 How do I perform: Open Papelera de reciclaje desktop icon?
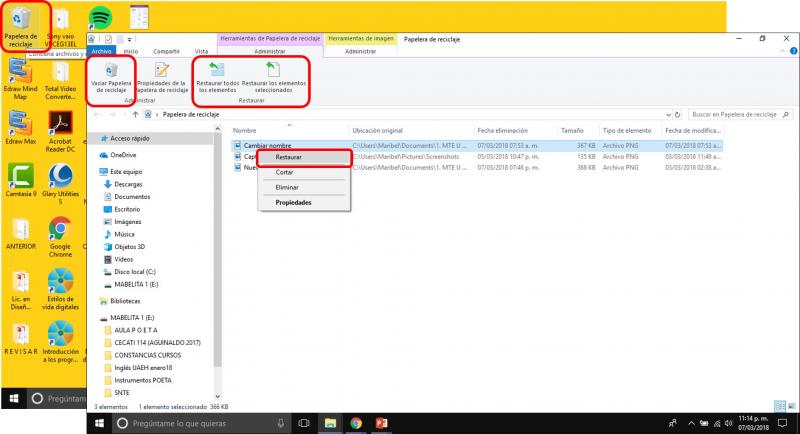(20, 27)
